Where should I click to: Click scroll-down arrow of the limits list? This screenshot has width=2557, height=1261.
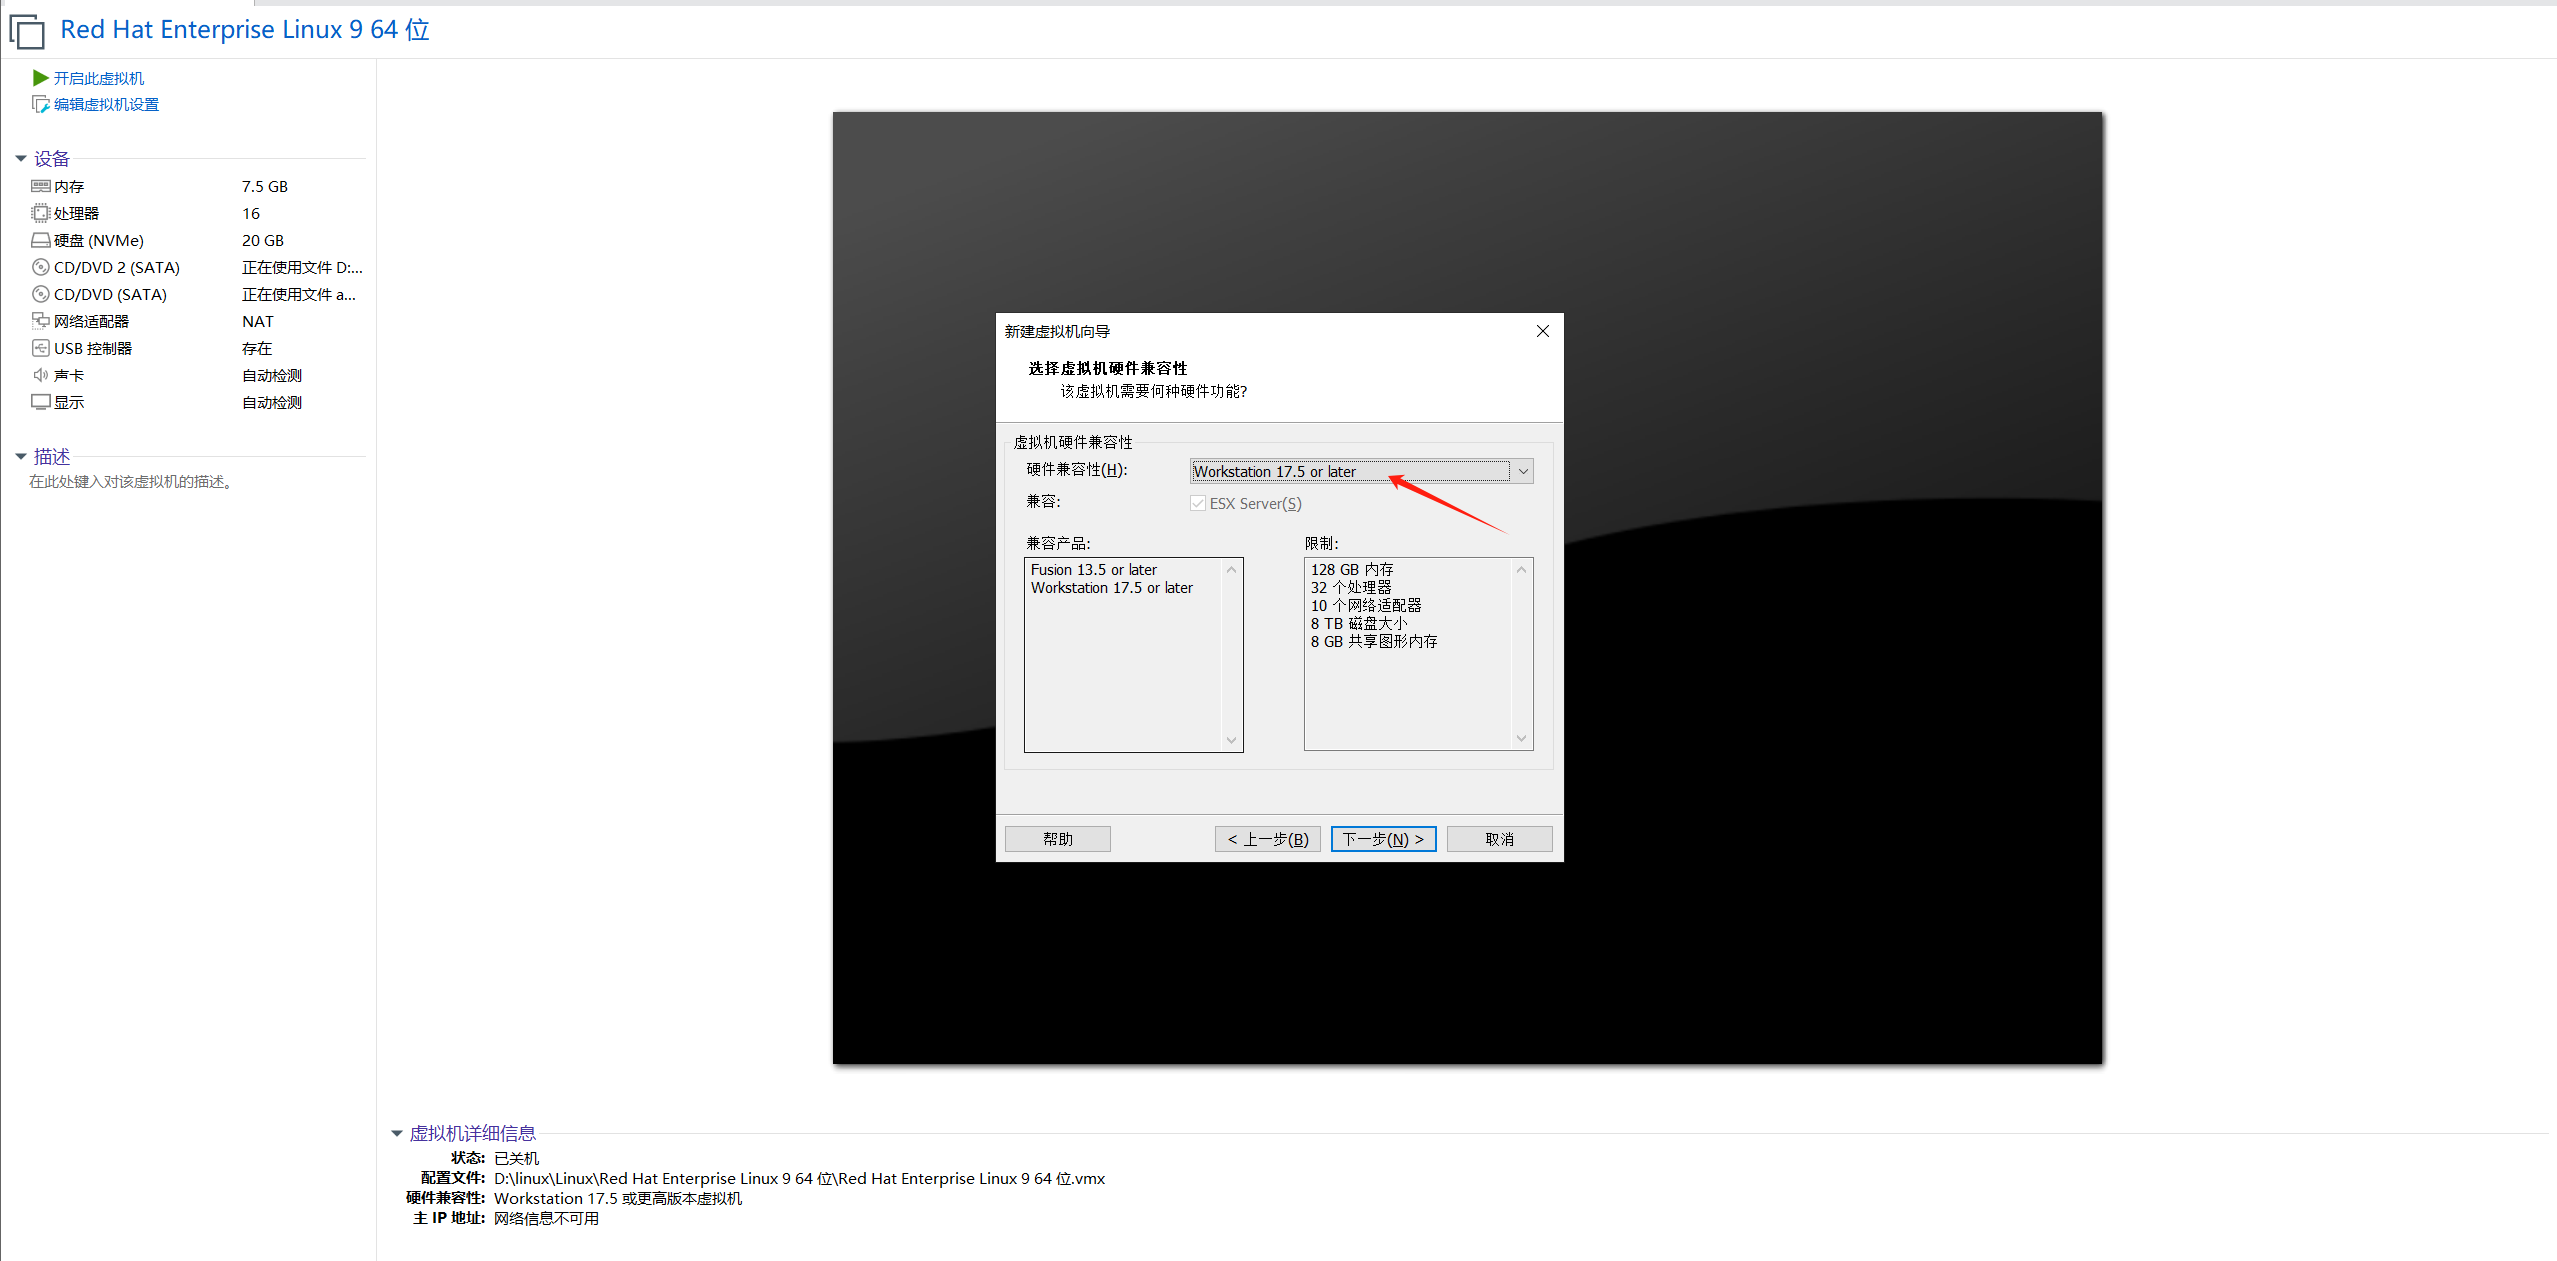(x=1522, y=739)
